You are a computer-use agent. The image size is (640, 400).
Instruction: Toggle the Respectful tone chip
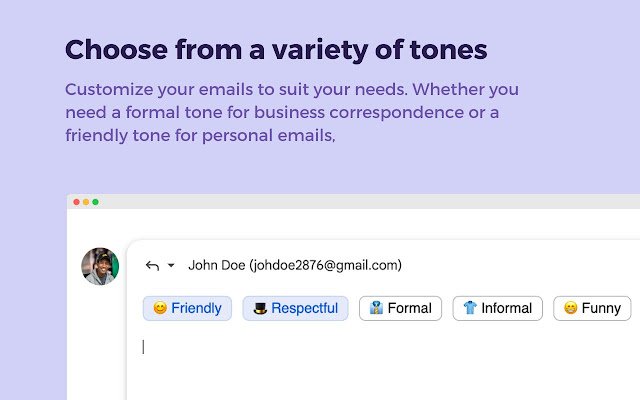tap(295, 308)
